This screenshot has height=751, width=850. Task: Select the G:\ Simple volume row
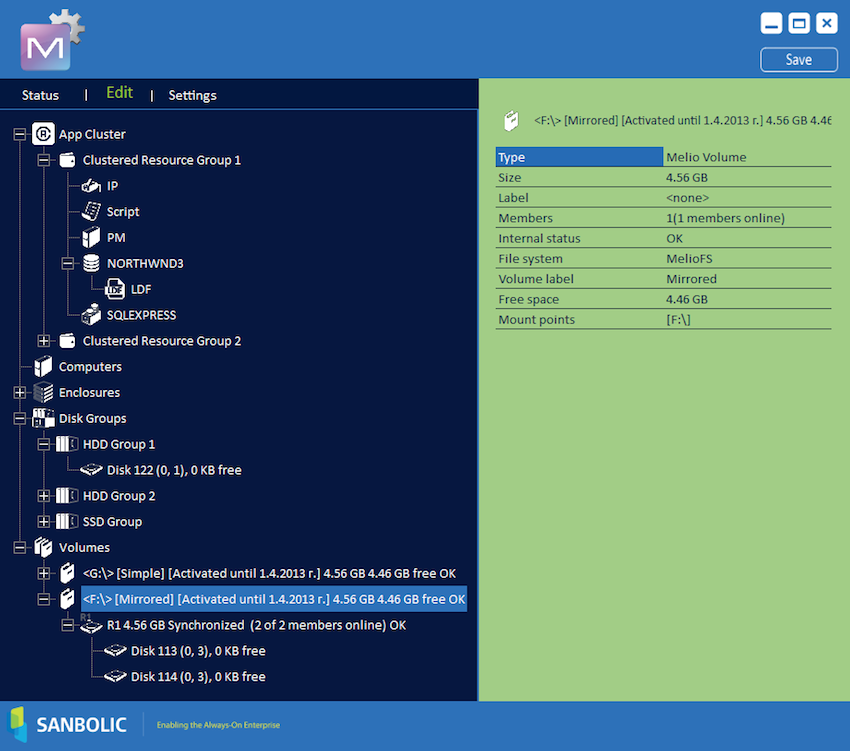(269, 573)
